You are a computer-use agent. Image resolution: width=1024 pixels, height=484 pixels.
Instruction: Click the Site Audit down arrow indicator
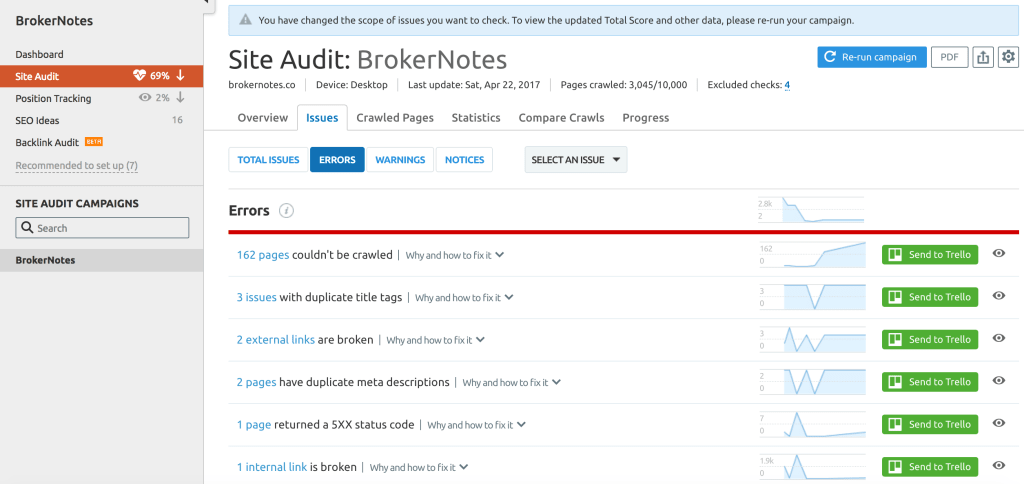pyautogui.click(x=181, y=76)
